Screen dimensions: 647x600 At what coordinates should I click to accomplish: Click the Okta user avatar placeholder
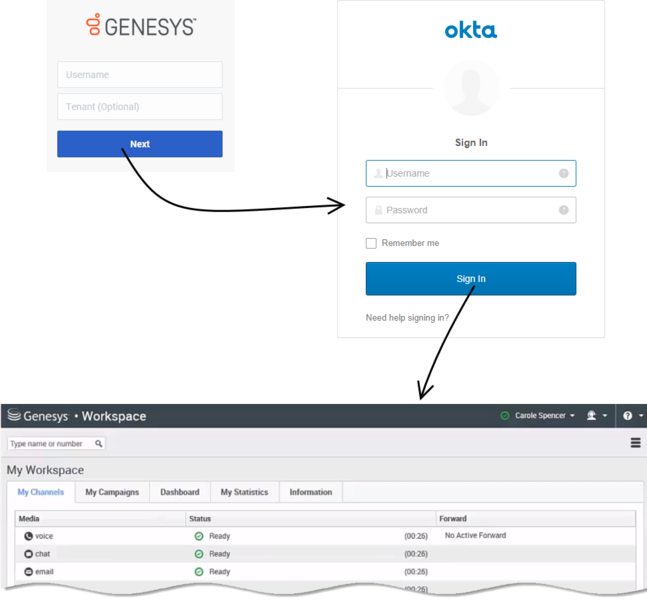click(471, 88)
